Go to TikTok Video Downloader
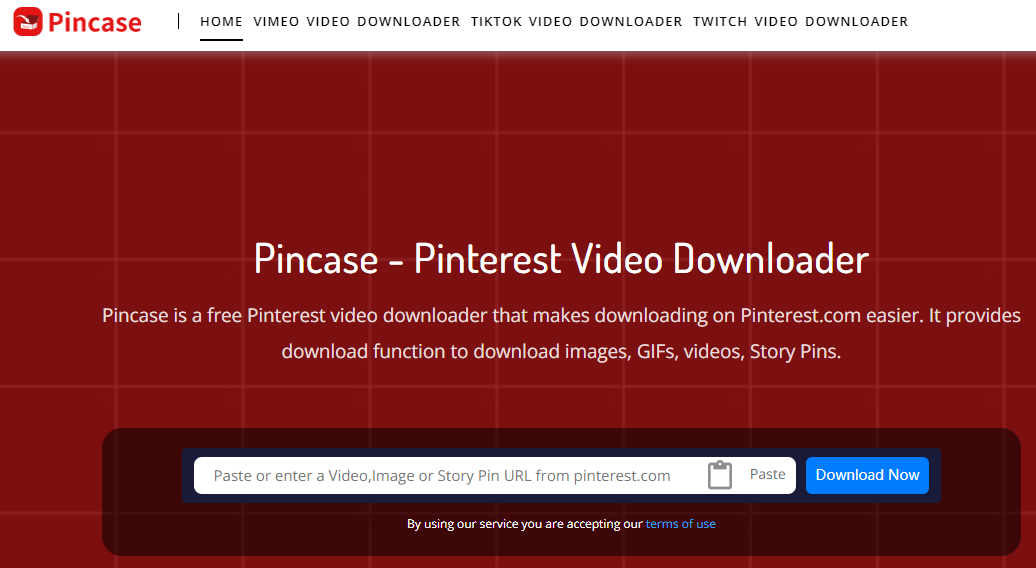 click(x=576, y=22)
